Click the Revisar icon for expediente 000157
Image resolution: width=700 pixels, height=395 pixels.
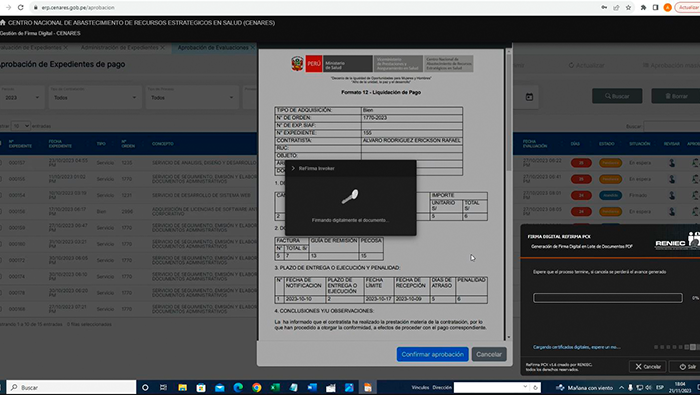click(672, 163)
